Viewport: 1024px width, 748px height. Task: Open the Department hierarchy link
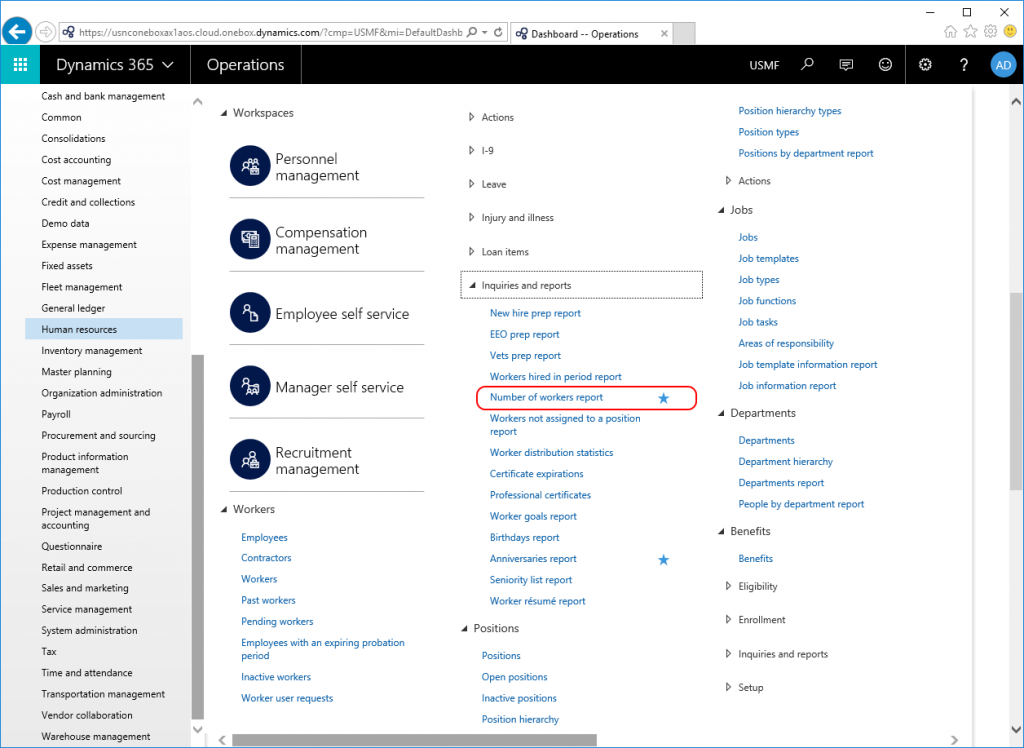coord(787,461)
